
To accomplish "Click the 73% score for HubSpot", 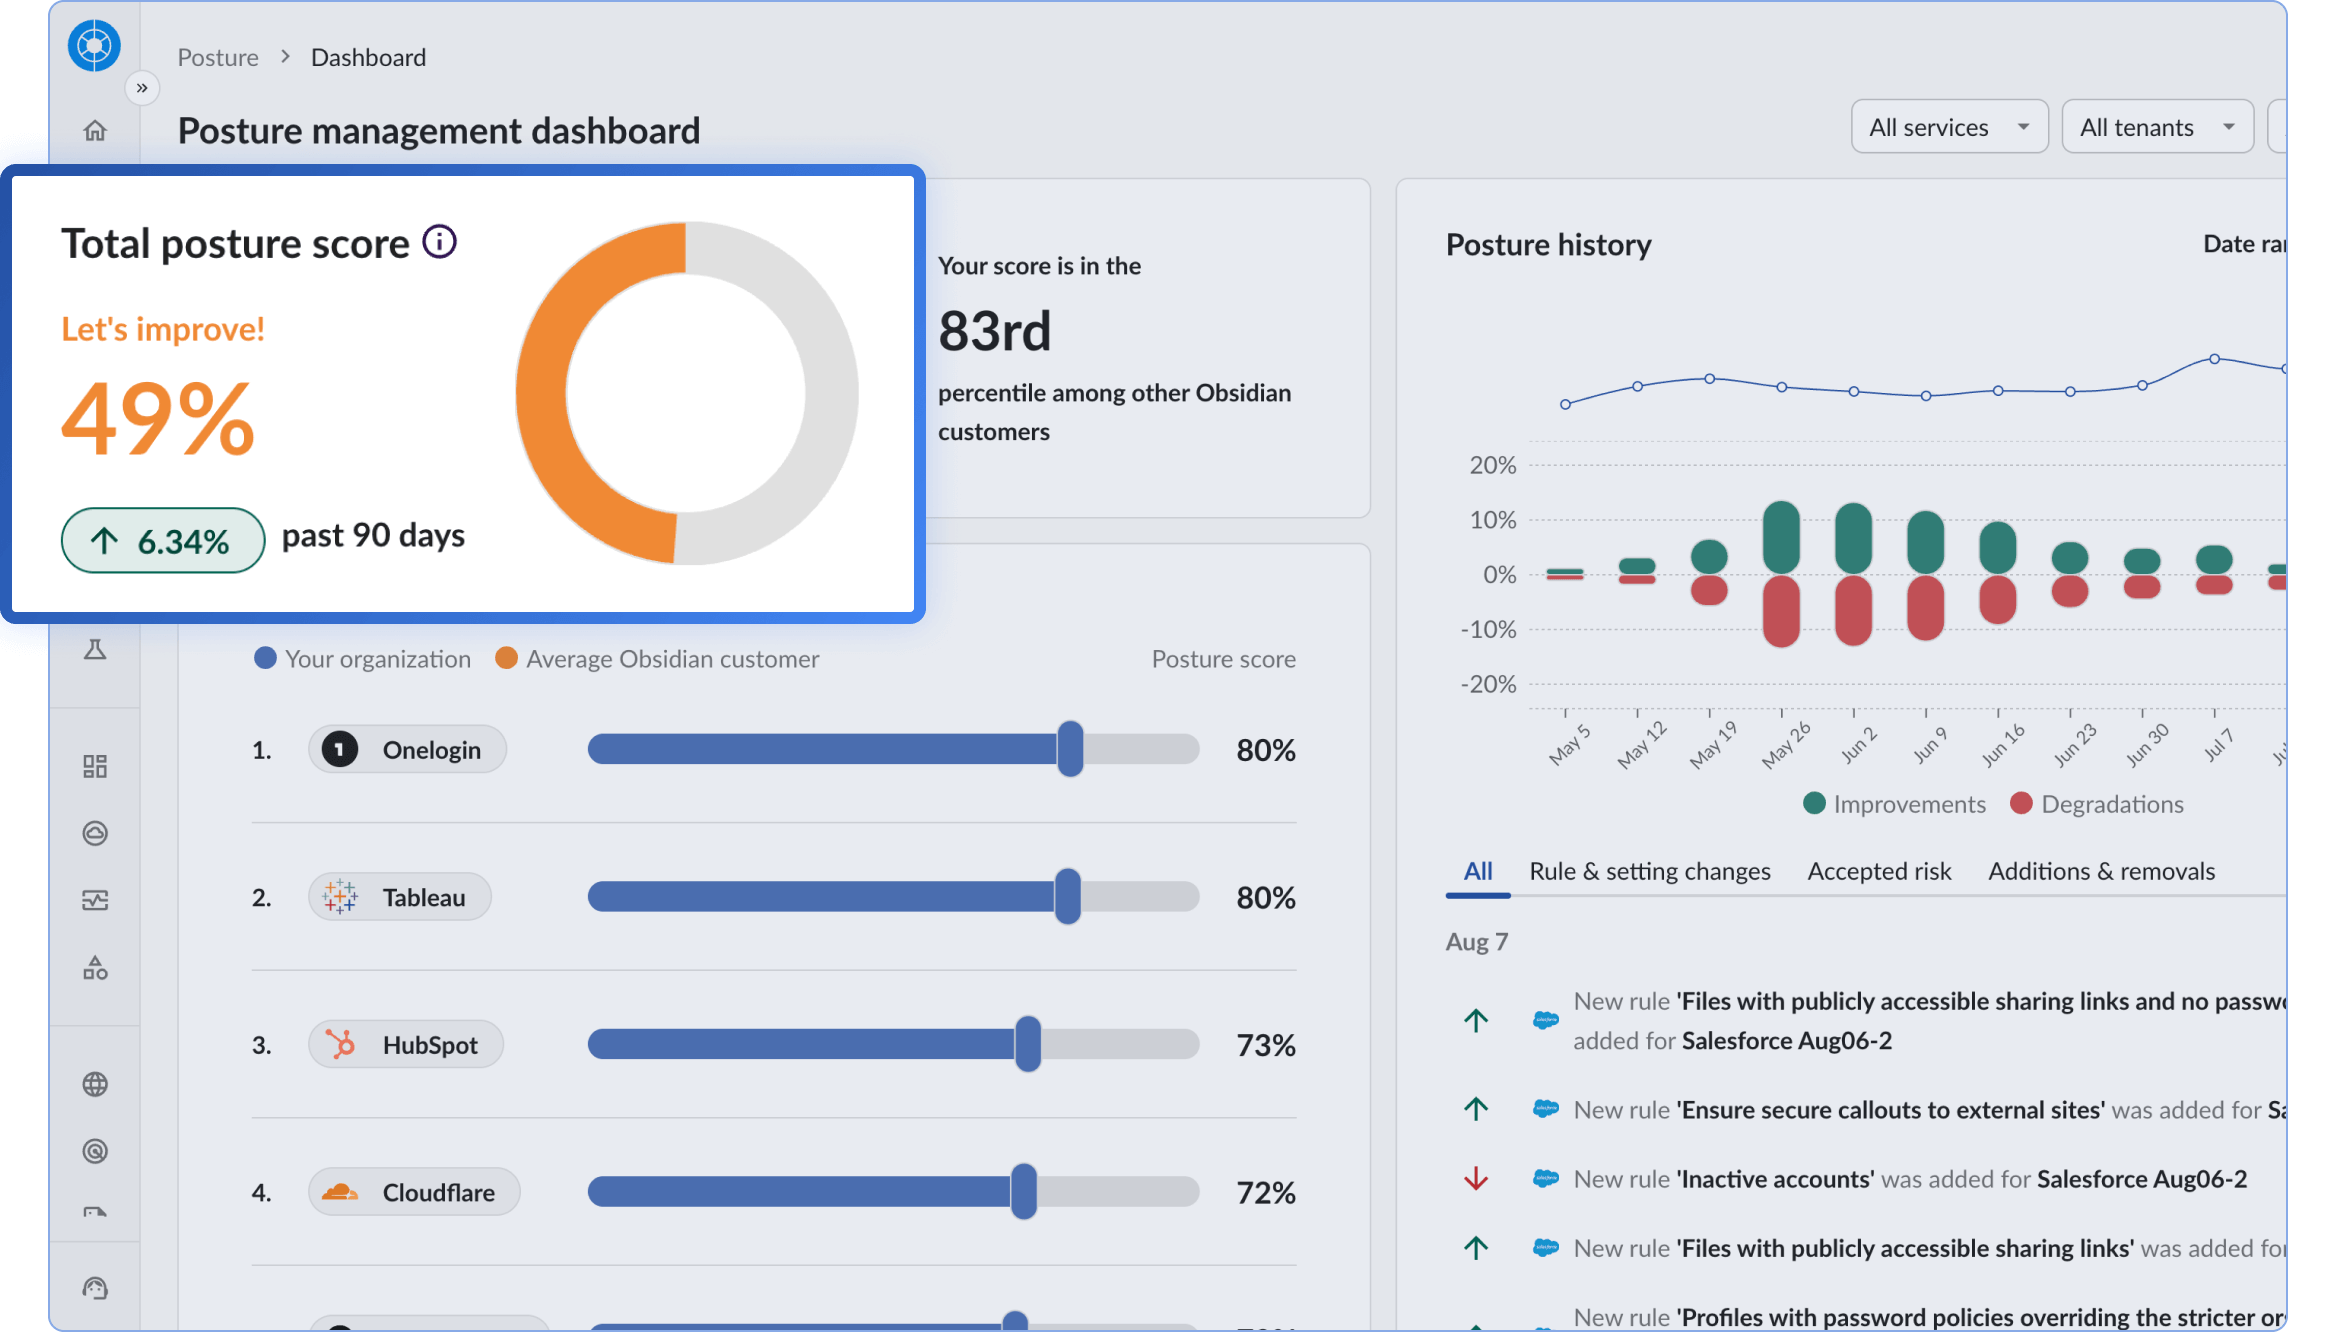I will (x=1266, y=1045).
